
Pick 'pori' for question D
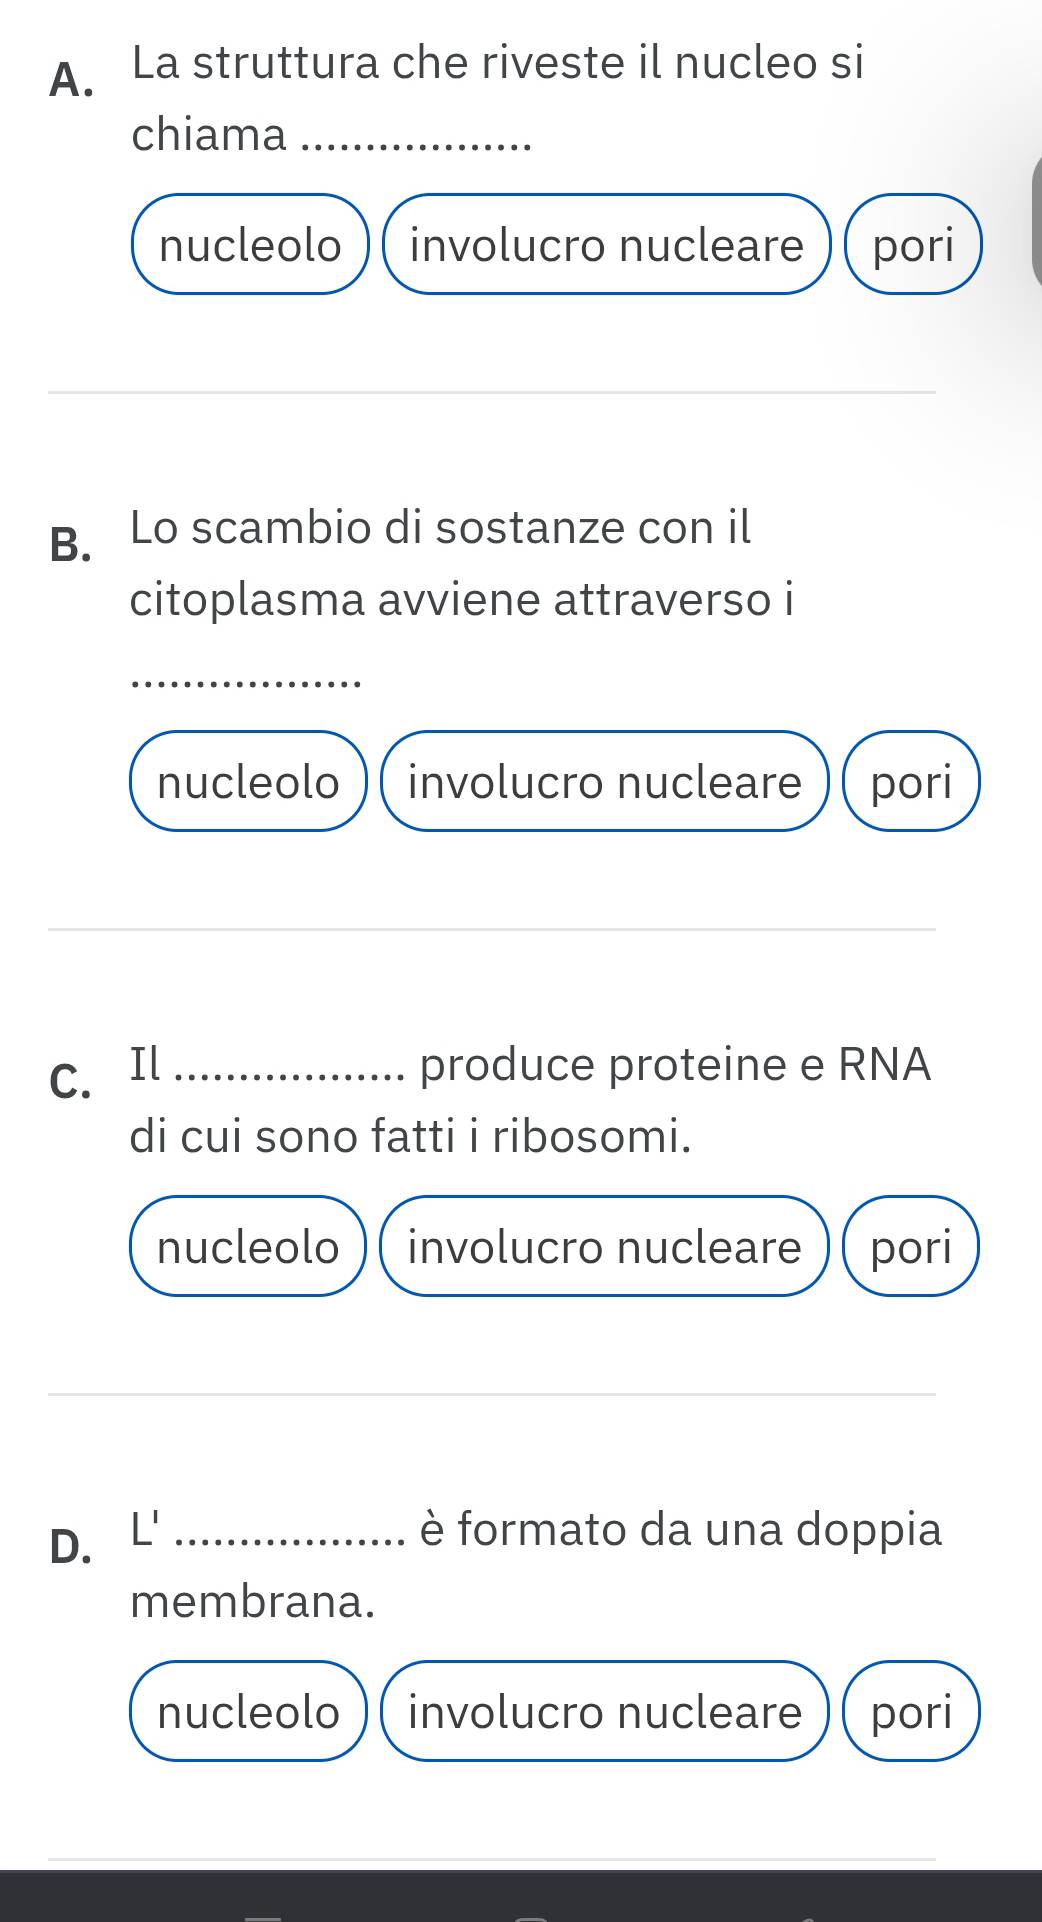pyautogui.click(x=911, y=1711)
